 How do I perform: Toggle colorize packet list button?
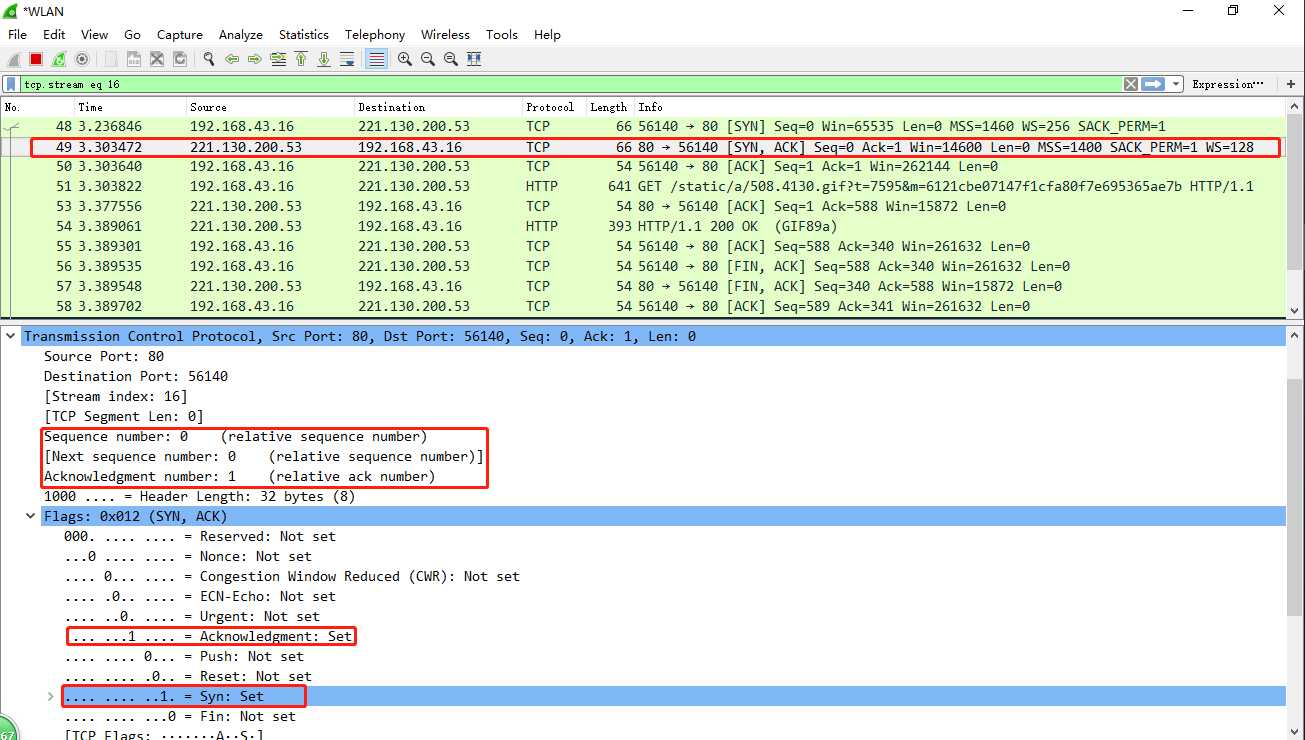[x=376, y=60]
